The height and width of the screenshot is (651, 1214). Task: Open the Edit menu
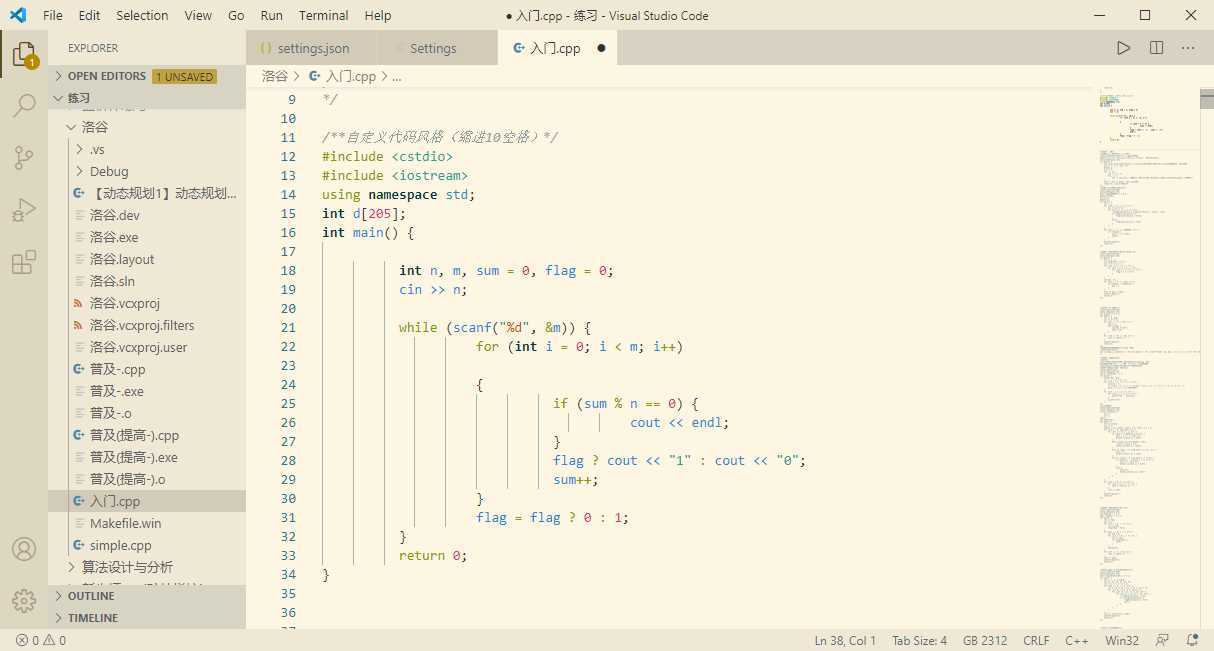(89, 15)
